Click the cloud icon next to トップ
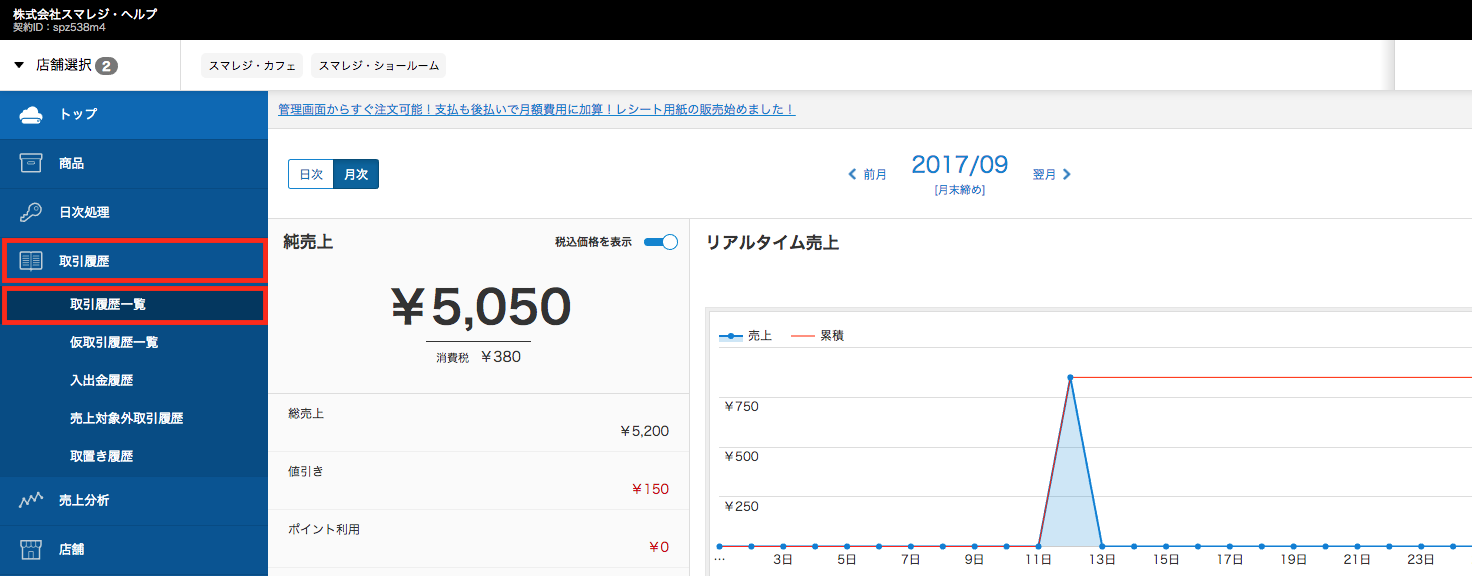The image size is (1472, 576). [31, 114]
